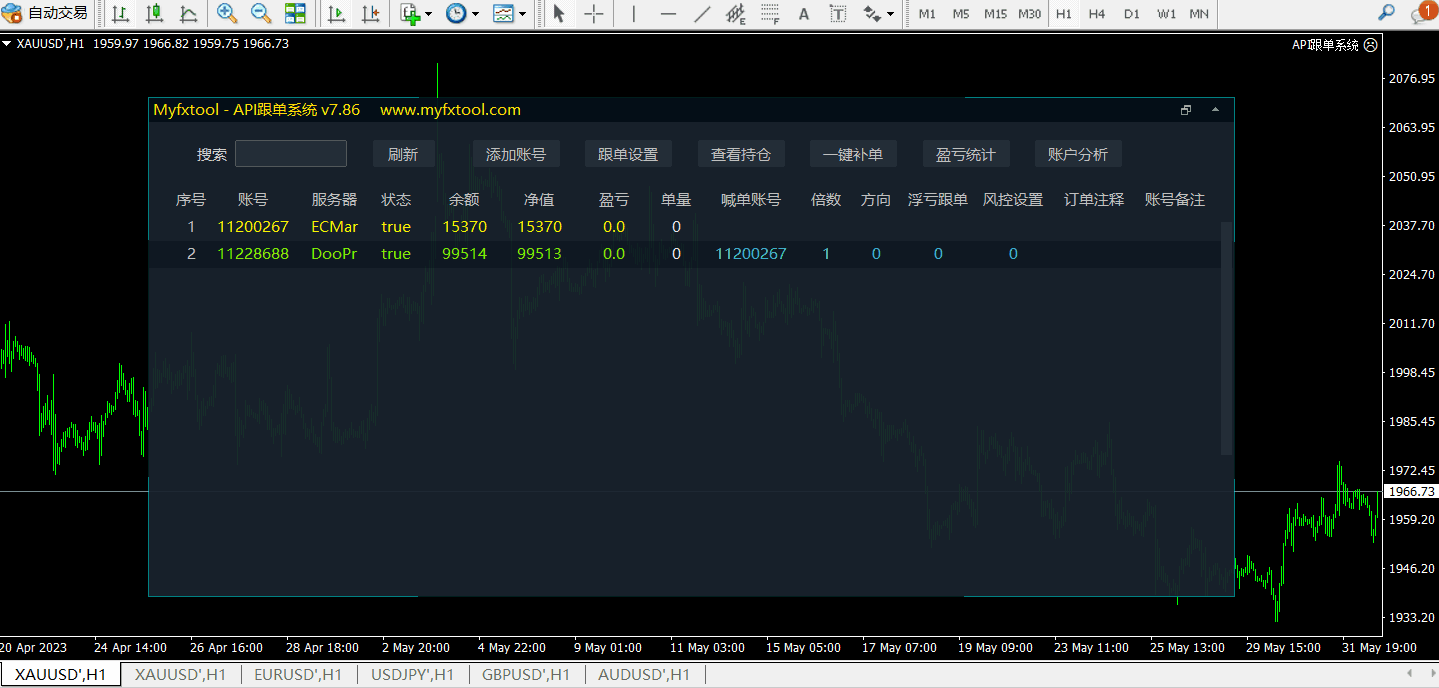Select the horizontal line drawing tool
Screen dimensions: 1439x688
(x=668, y=14)
